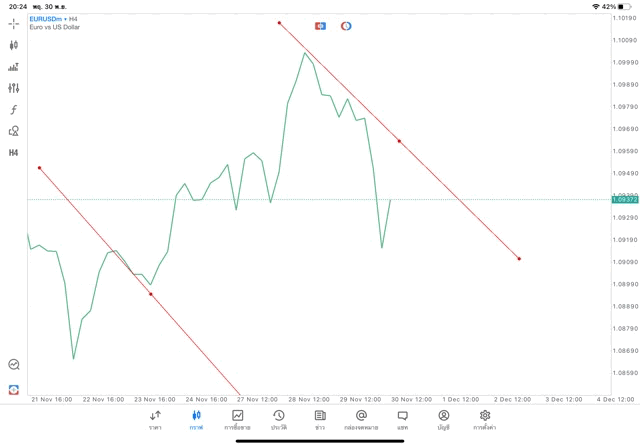The width and height of the screenshot is (640, 447).
Task: Tap the chart search icon at lower left
Action: click(14, 365)
